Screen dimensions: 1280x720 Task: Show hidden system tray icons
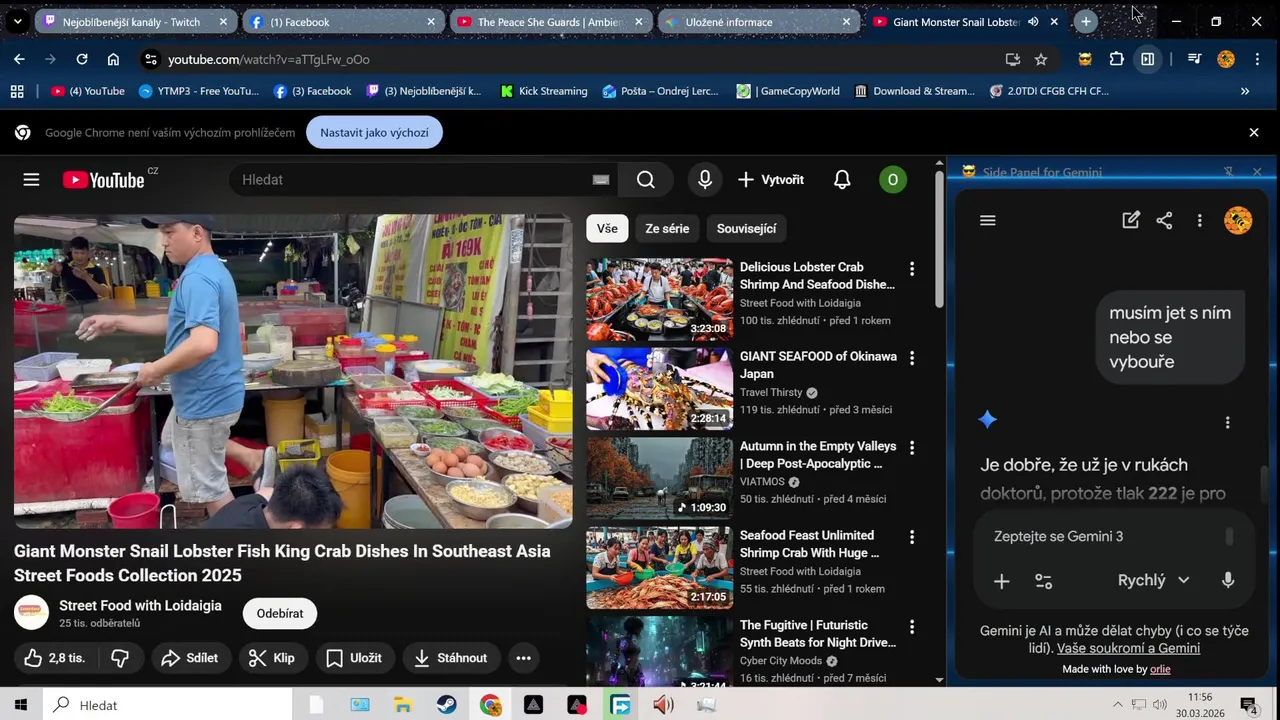click(x=1118, y=705)
